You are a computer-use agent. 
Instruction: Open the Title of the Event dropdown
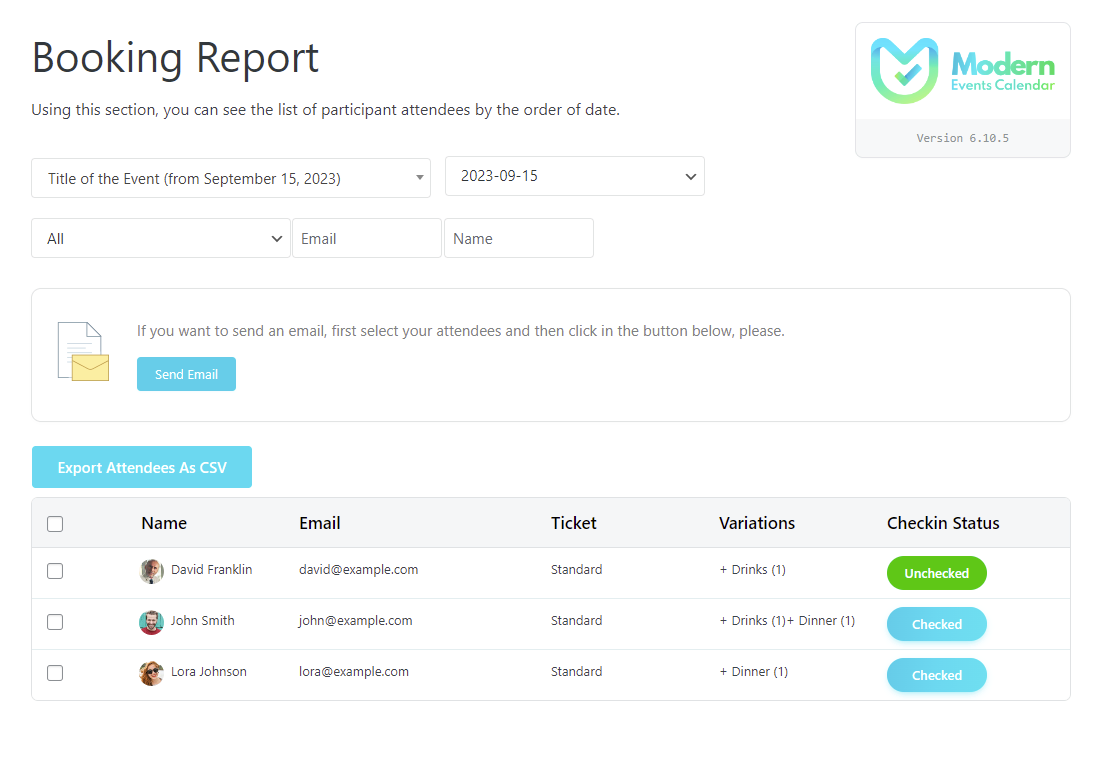(x=231, y=179)
